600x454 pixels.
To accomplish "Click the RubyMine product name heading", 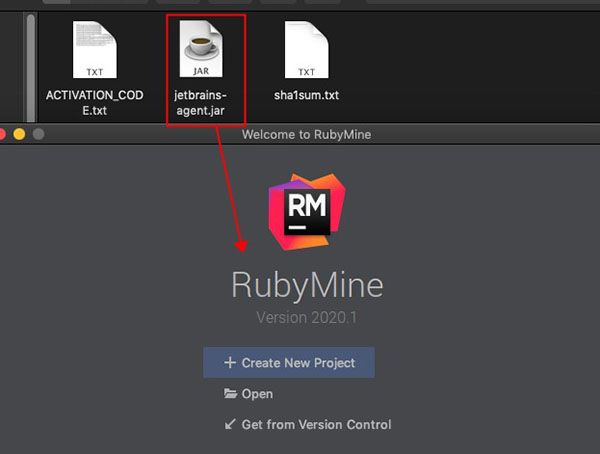I will pos(307,285).
